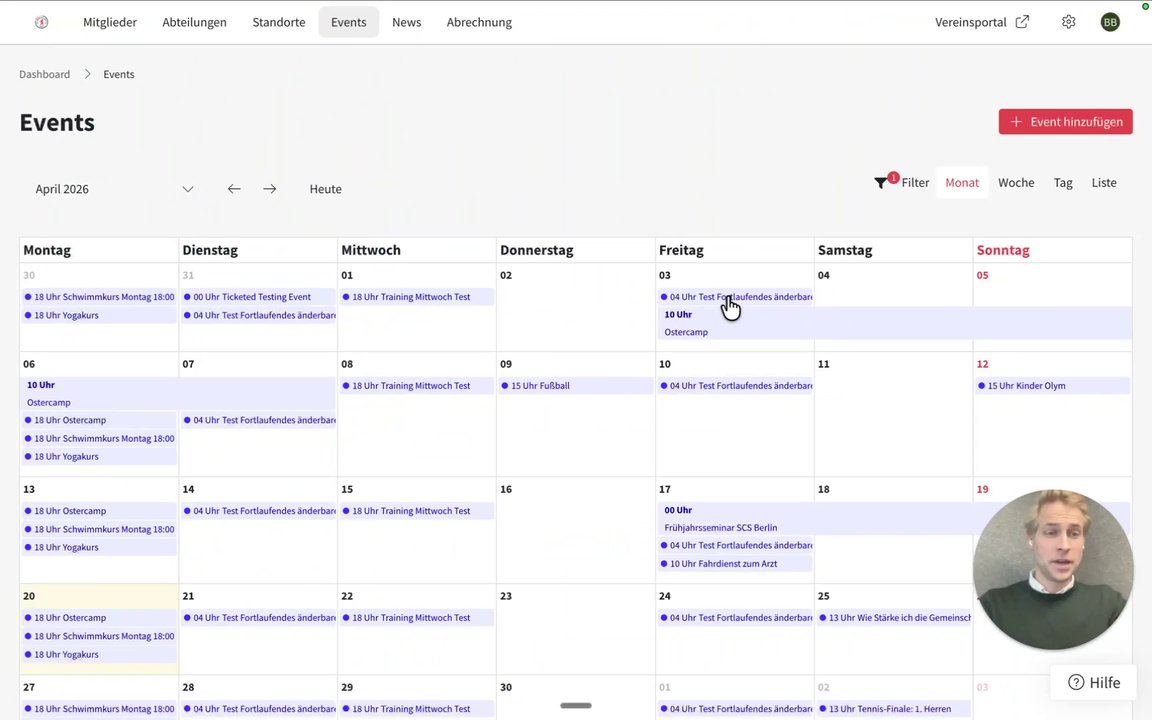The image size is (1152, 720).
Task: Open the Mitglieder menu
Action: tap(110, 22)
